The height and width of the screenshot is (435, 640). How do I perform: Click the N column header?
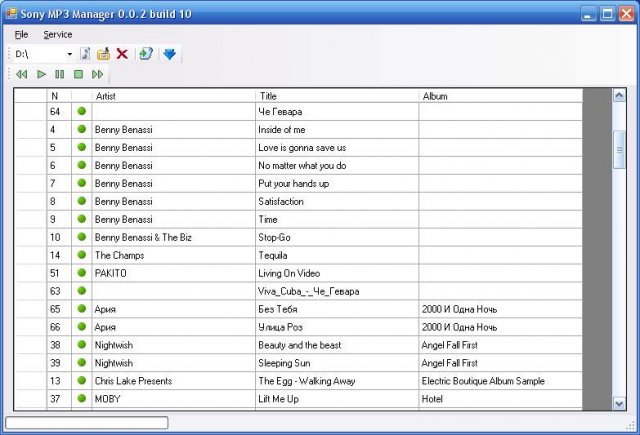[x=59, y=96]
